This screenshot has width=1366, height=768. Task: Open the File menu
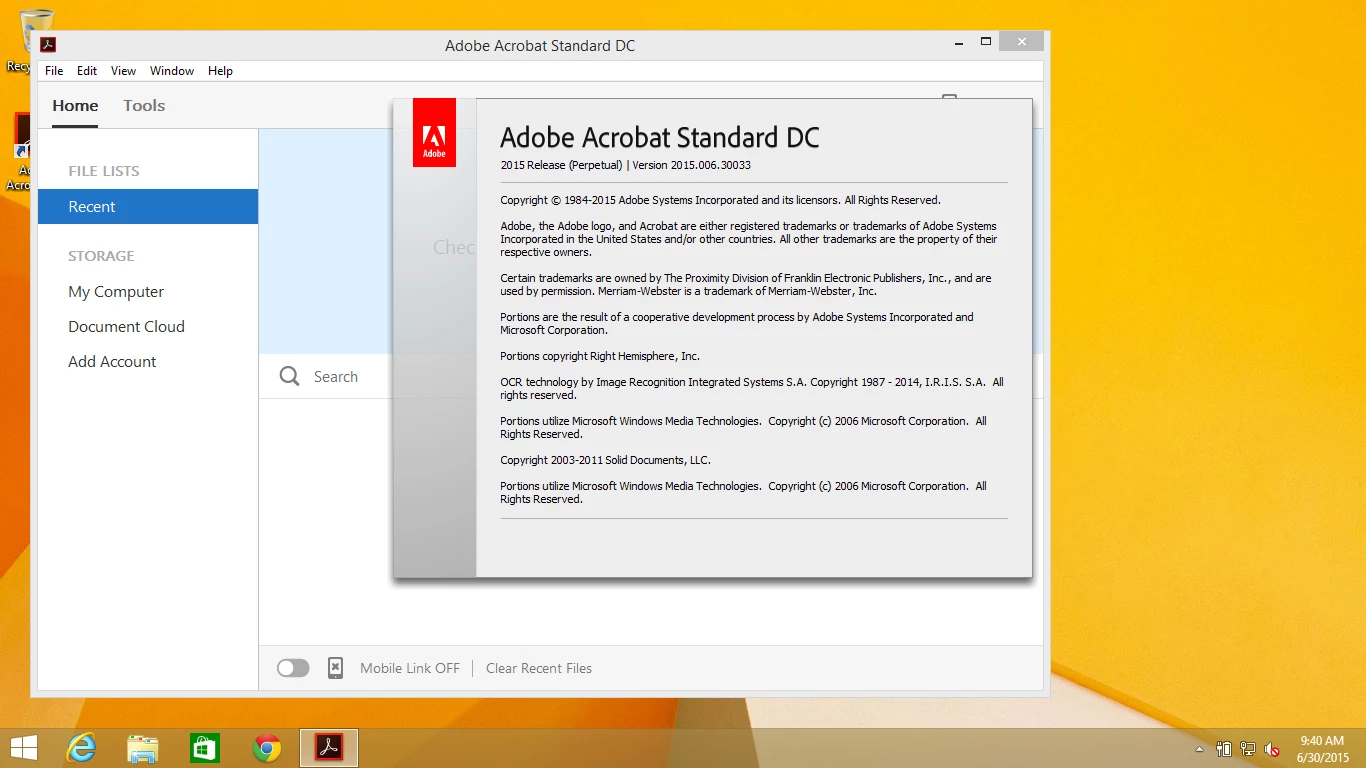(x=54, y=71)
